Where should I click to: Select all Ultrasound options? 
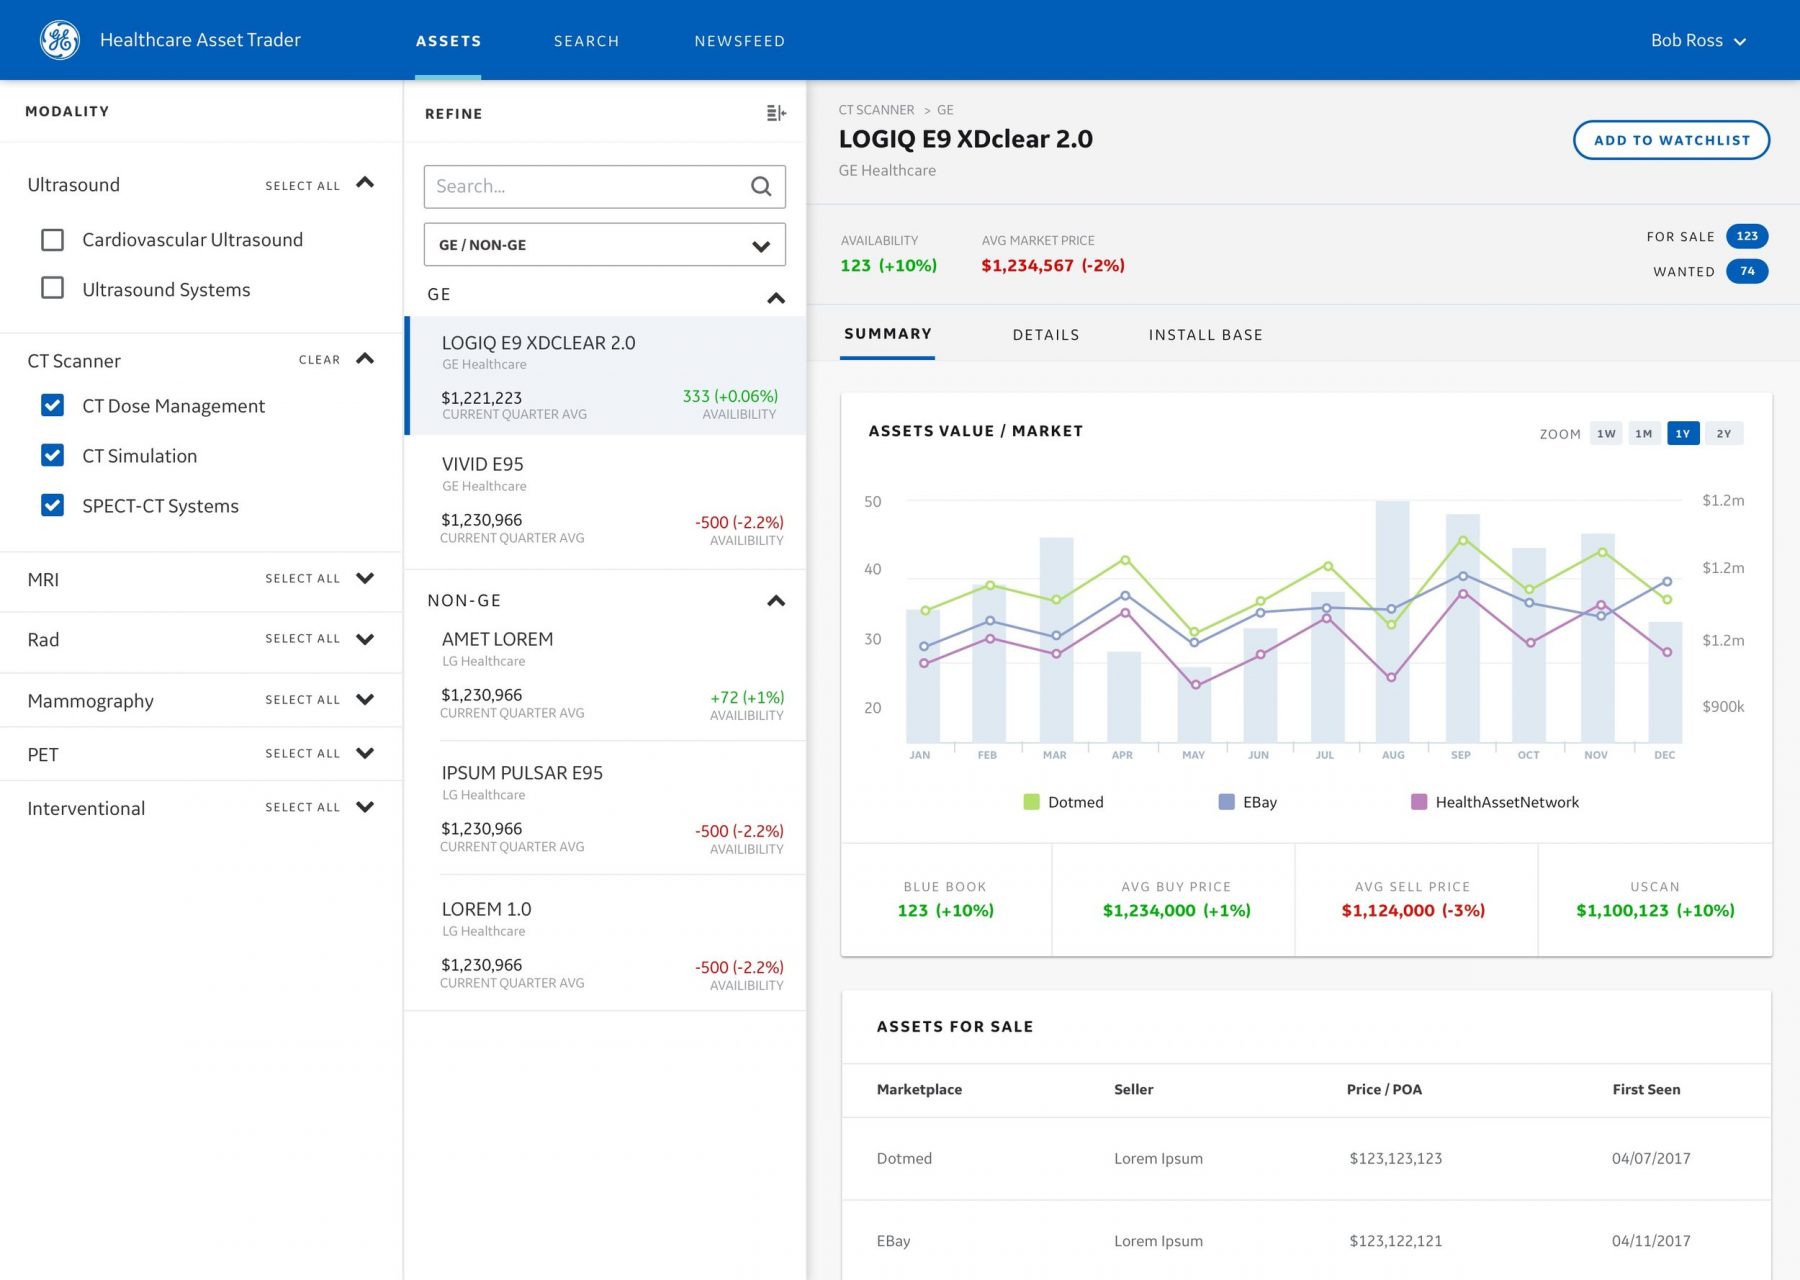302,186
